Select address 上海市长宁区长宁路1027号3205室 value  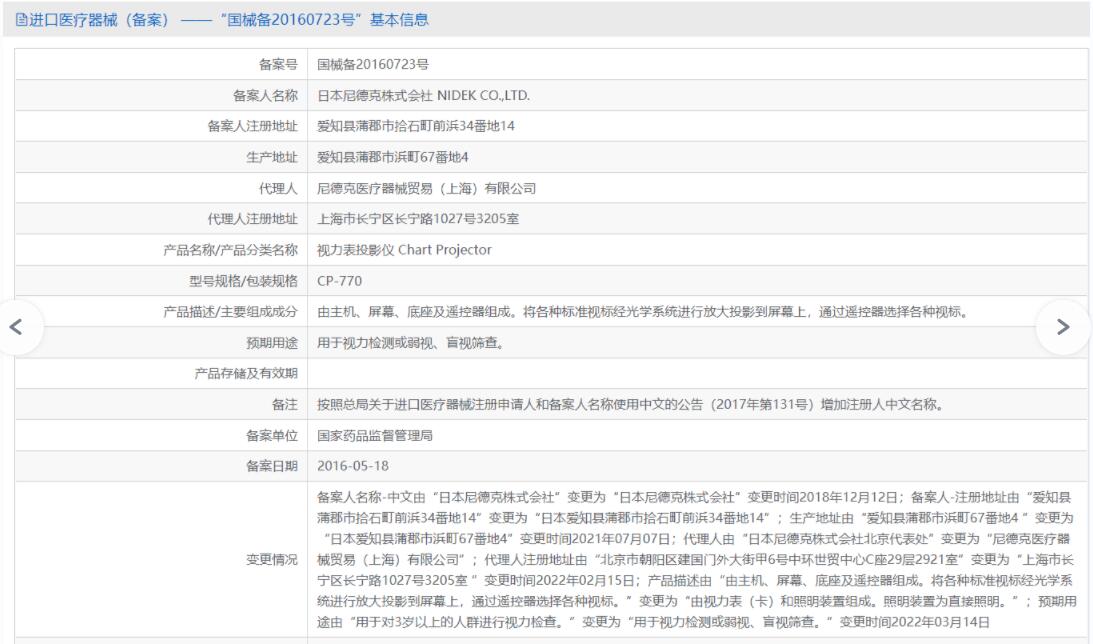[418, 219]
